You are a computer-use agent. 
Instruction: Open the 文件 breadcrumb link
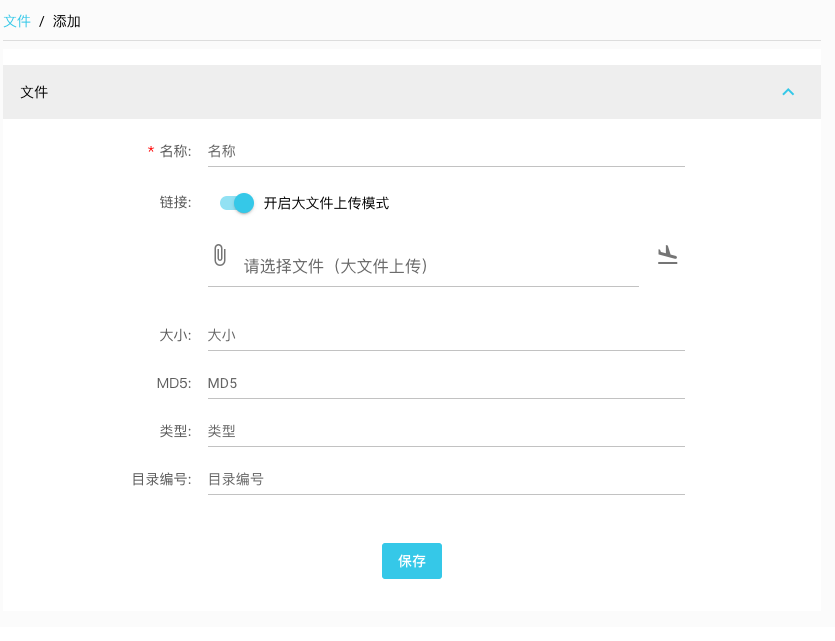coord(19,20)
